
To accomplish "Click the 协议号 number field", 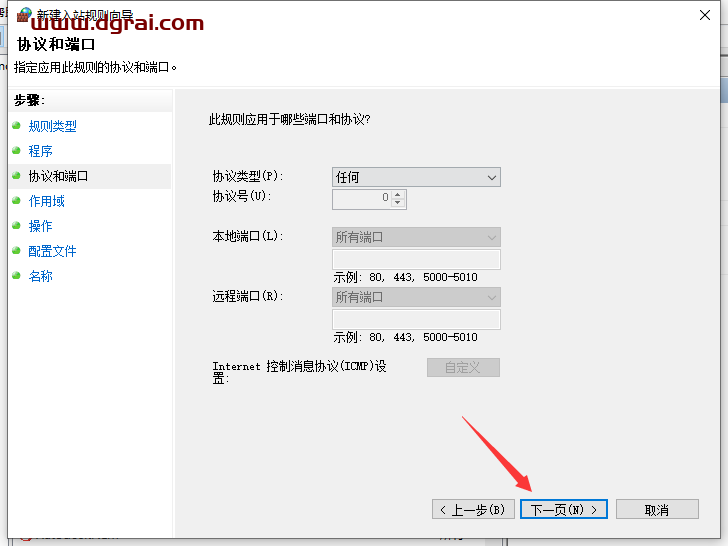I will (363, 199).
